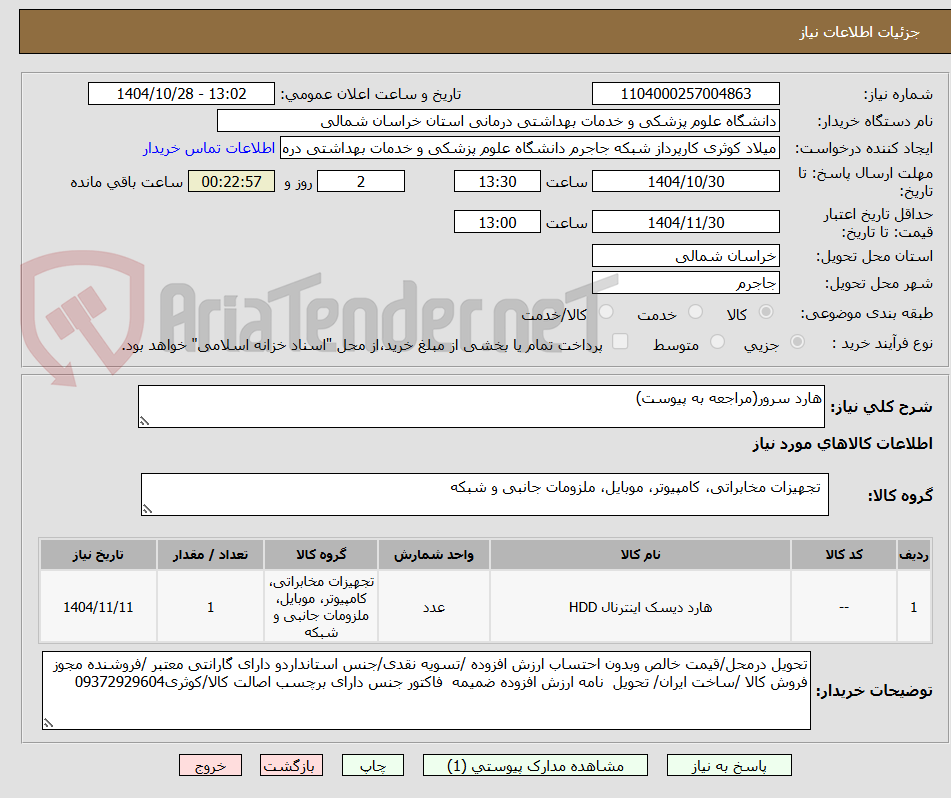Select the متوسط purchase type radio
The height and width of the screenshot is (798, 951).
pos(717,343)
